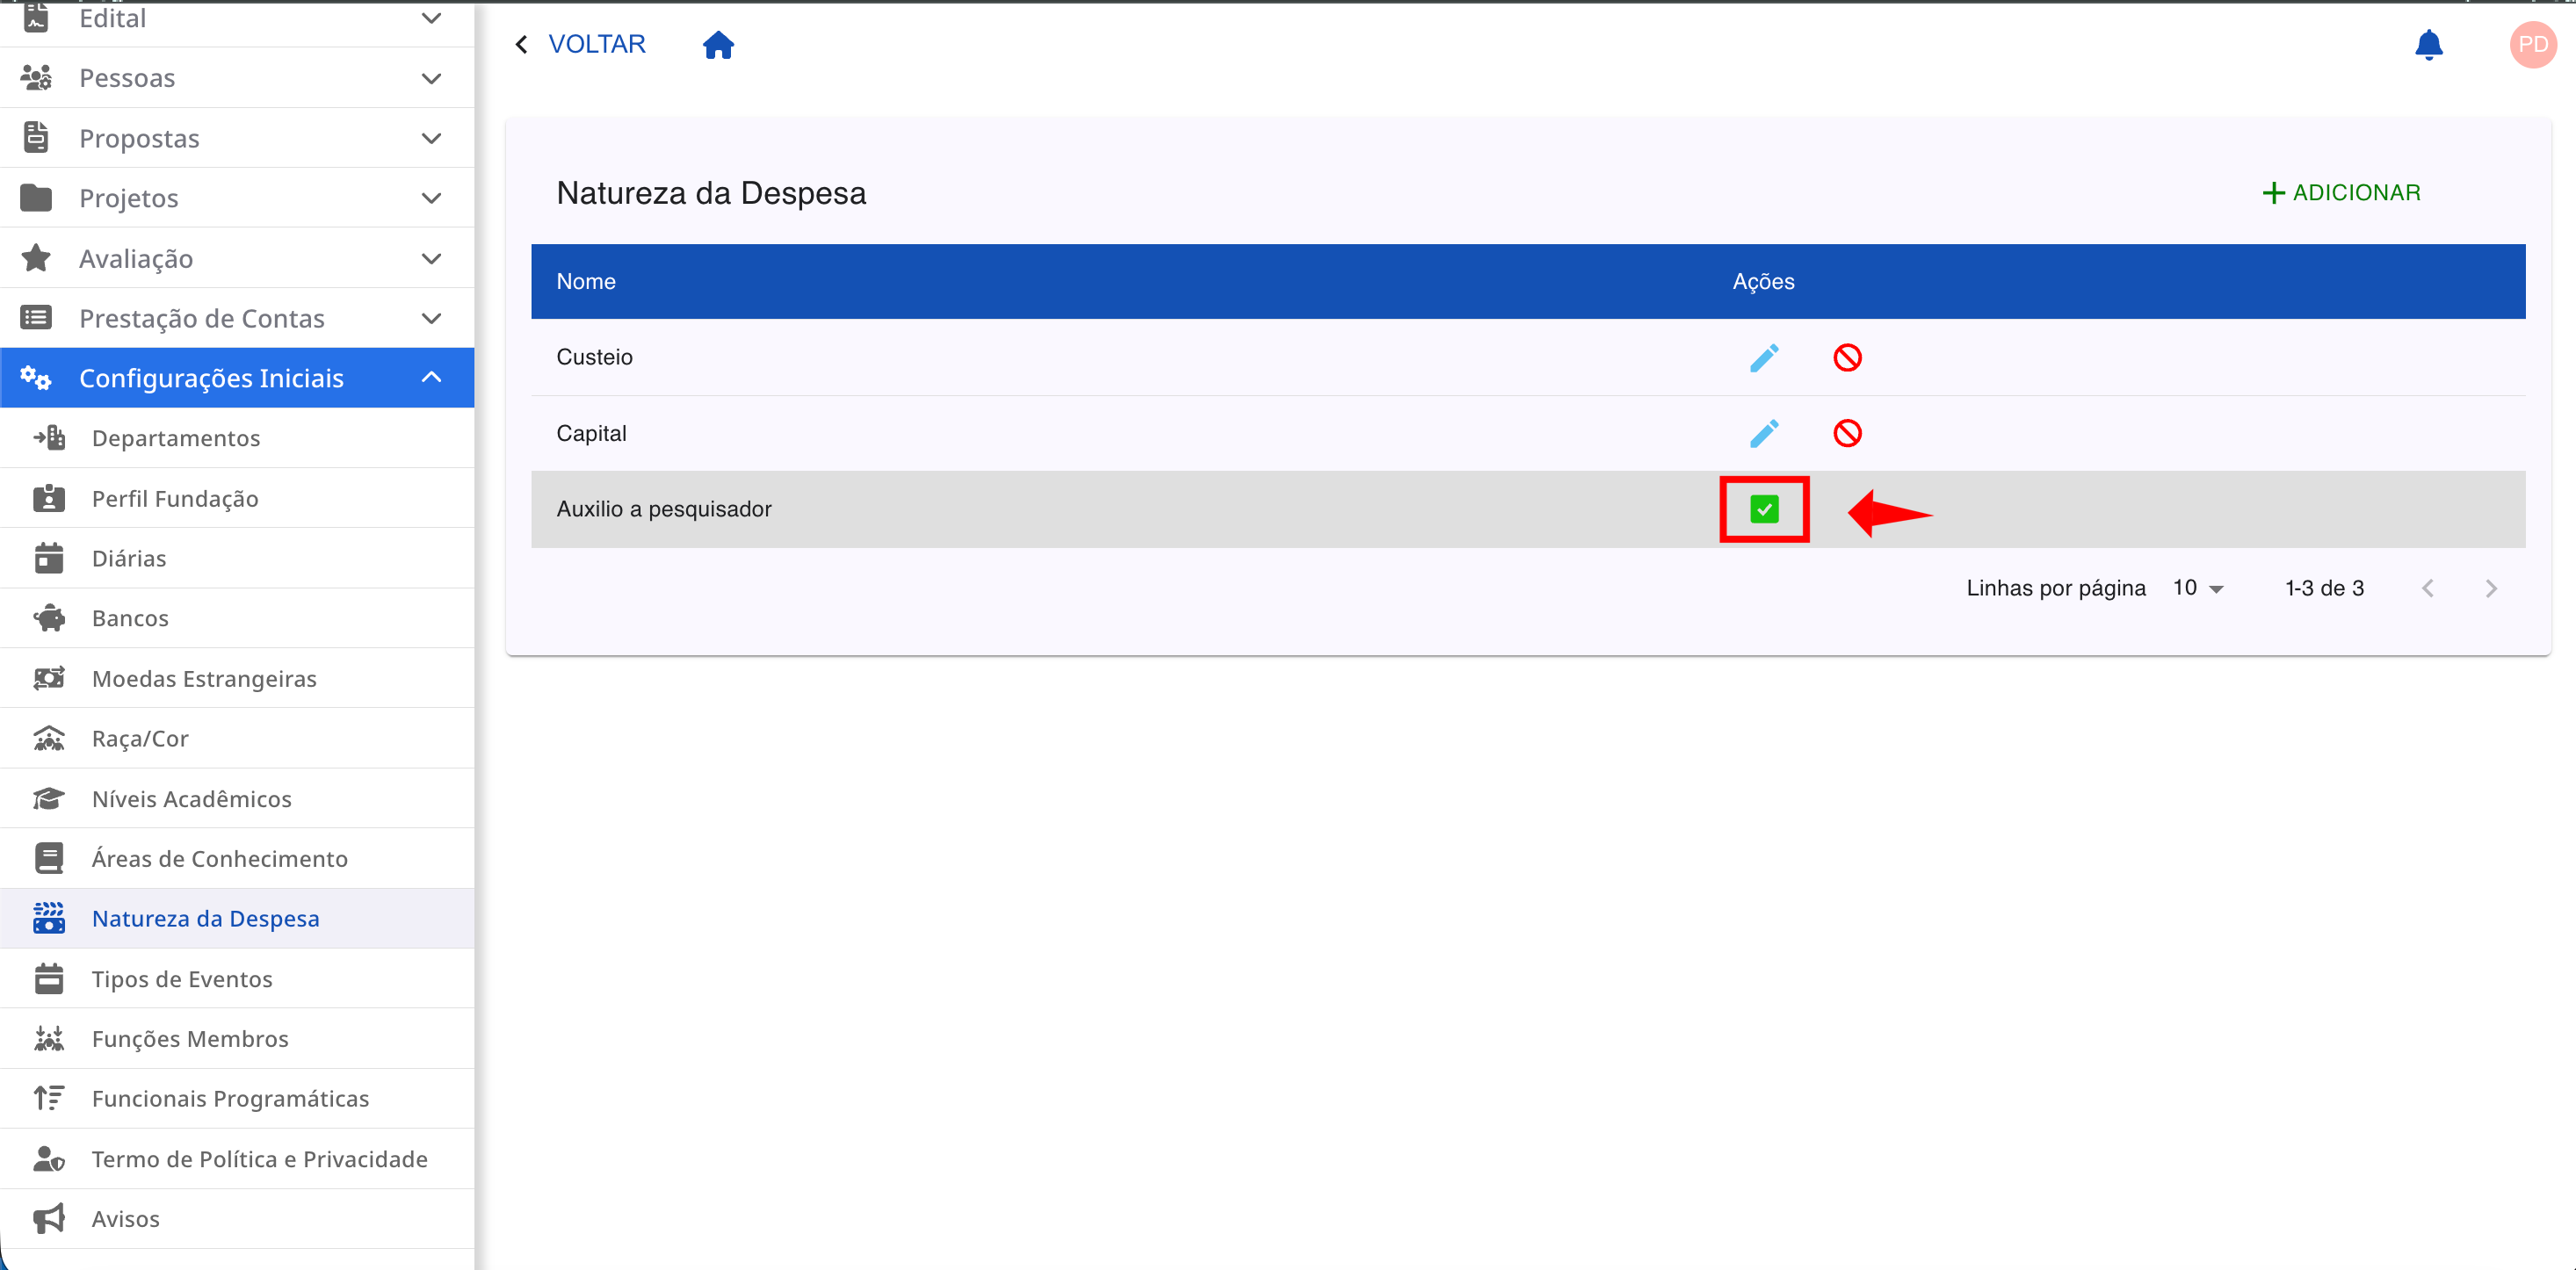The image size is (2576, 1270).
Task: Open the Linhas por página dropdown
Action: coord(2197,588)
